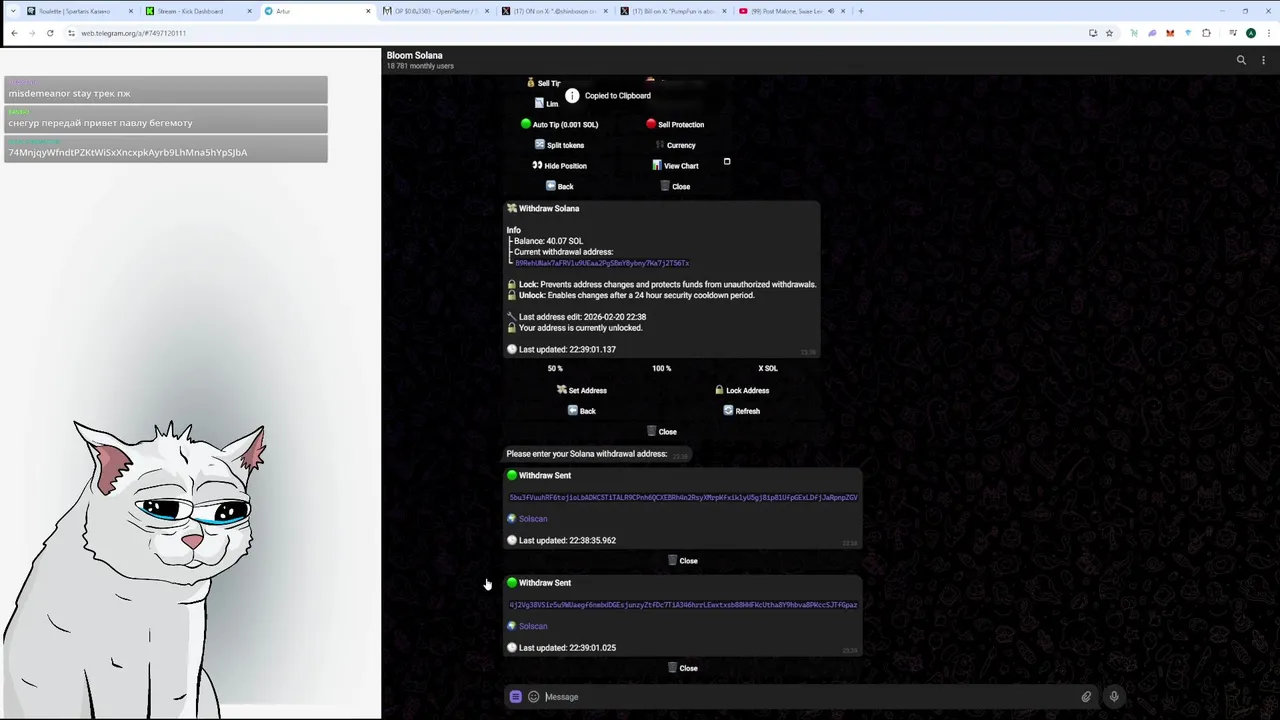
Task: Open the browser tab search dropdown arrow
Action: tap(12, 11)
